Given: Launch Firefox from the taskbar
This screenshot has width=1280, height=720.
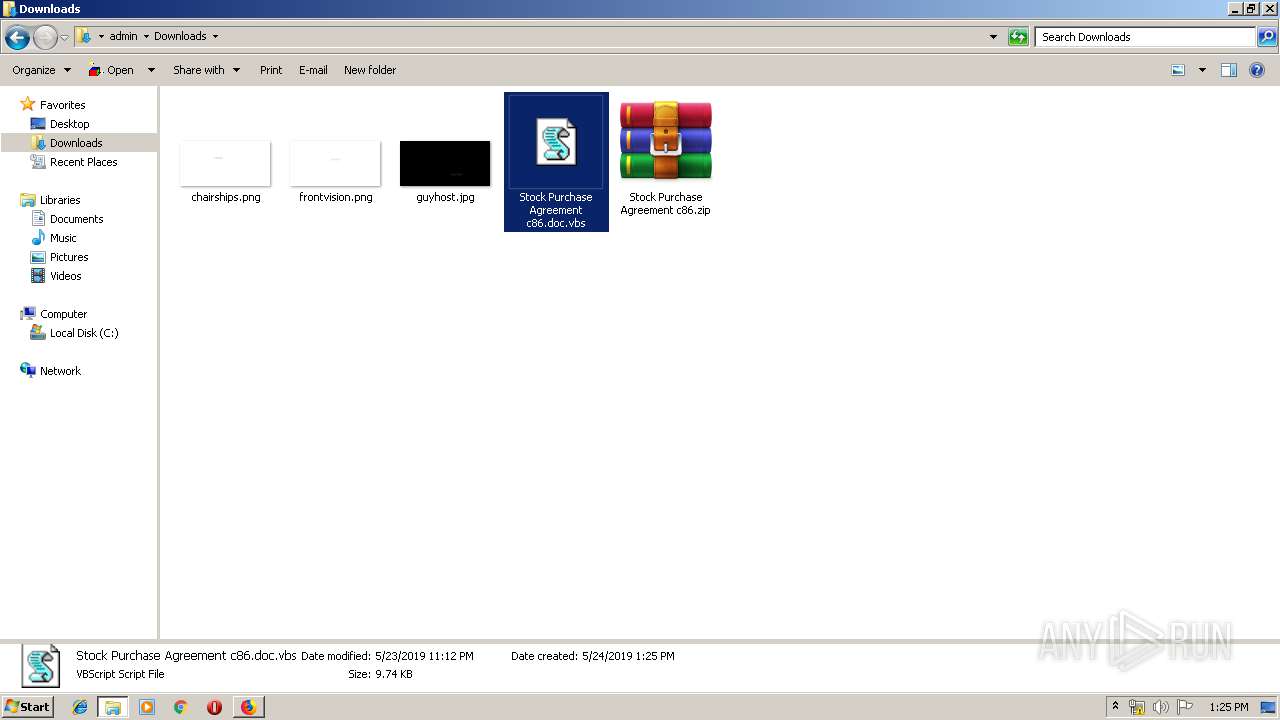Looking at the screenshot, I should tap(248, 707).
